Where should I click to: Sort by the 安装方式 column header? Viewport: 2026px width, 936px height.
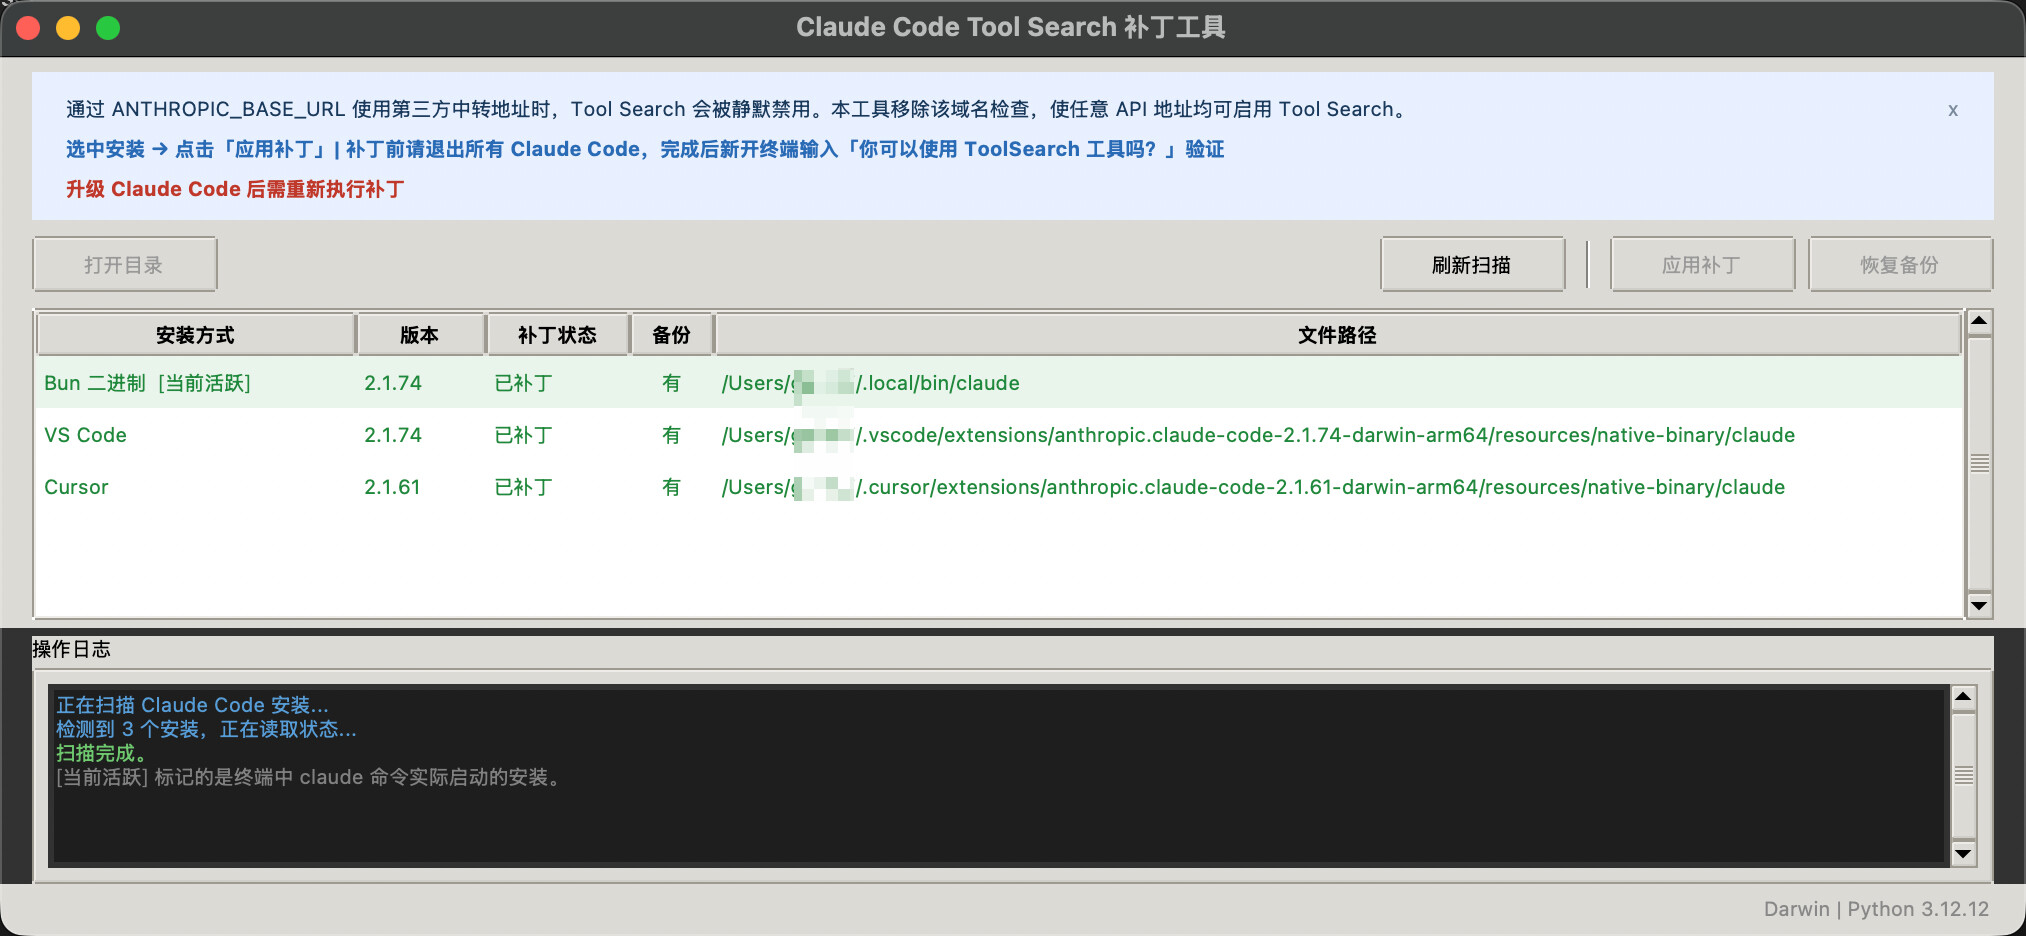195,335
